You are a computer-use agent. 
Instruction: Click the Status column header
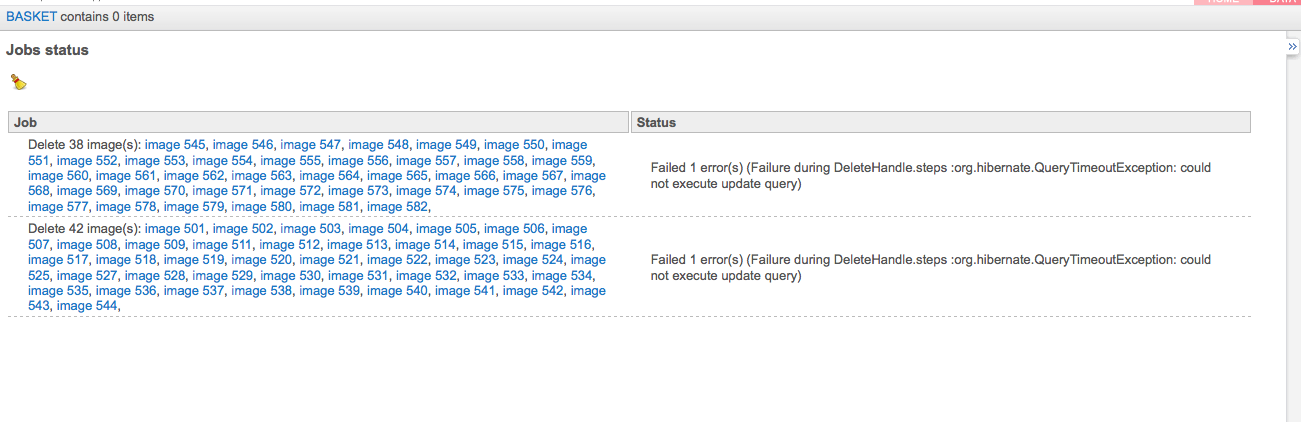[x=941, y=122]
